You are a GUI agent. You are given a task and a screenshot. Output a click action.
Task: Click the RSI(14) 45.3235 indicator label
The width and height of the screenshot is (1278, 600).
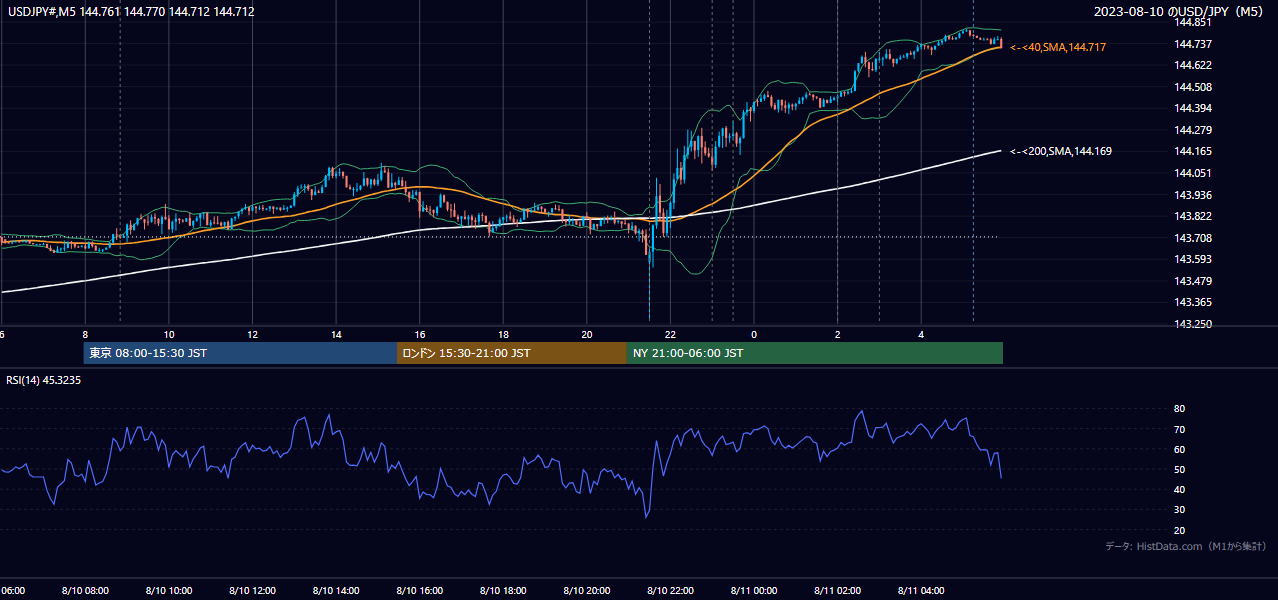click(44, 380)
